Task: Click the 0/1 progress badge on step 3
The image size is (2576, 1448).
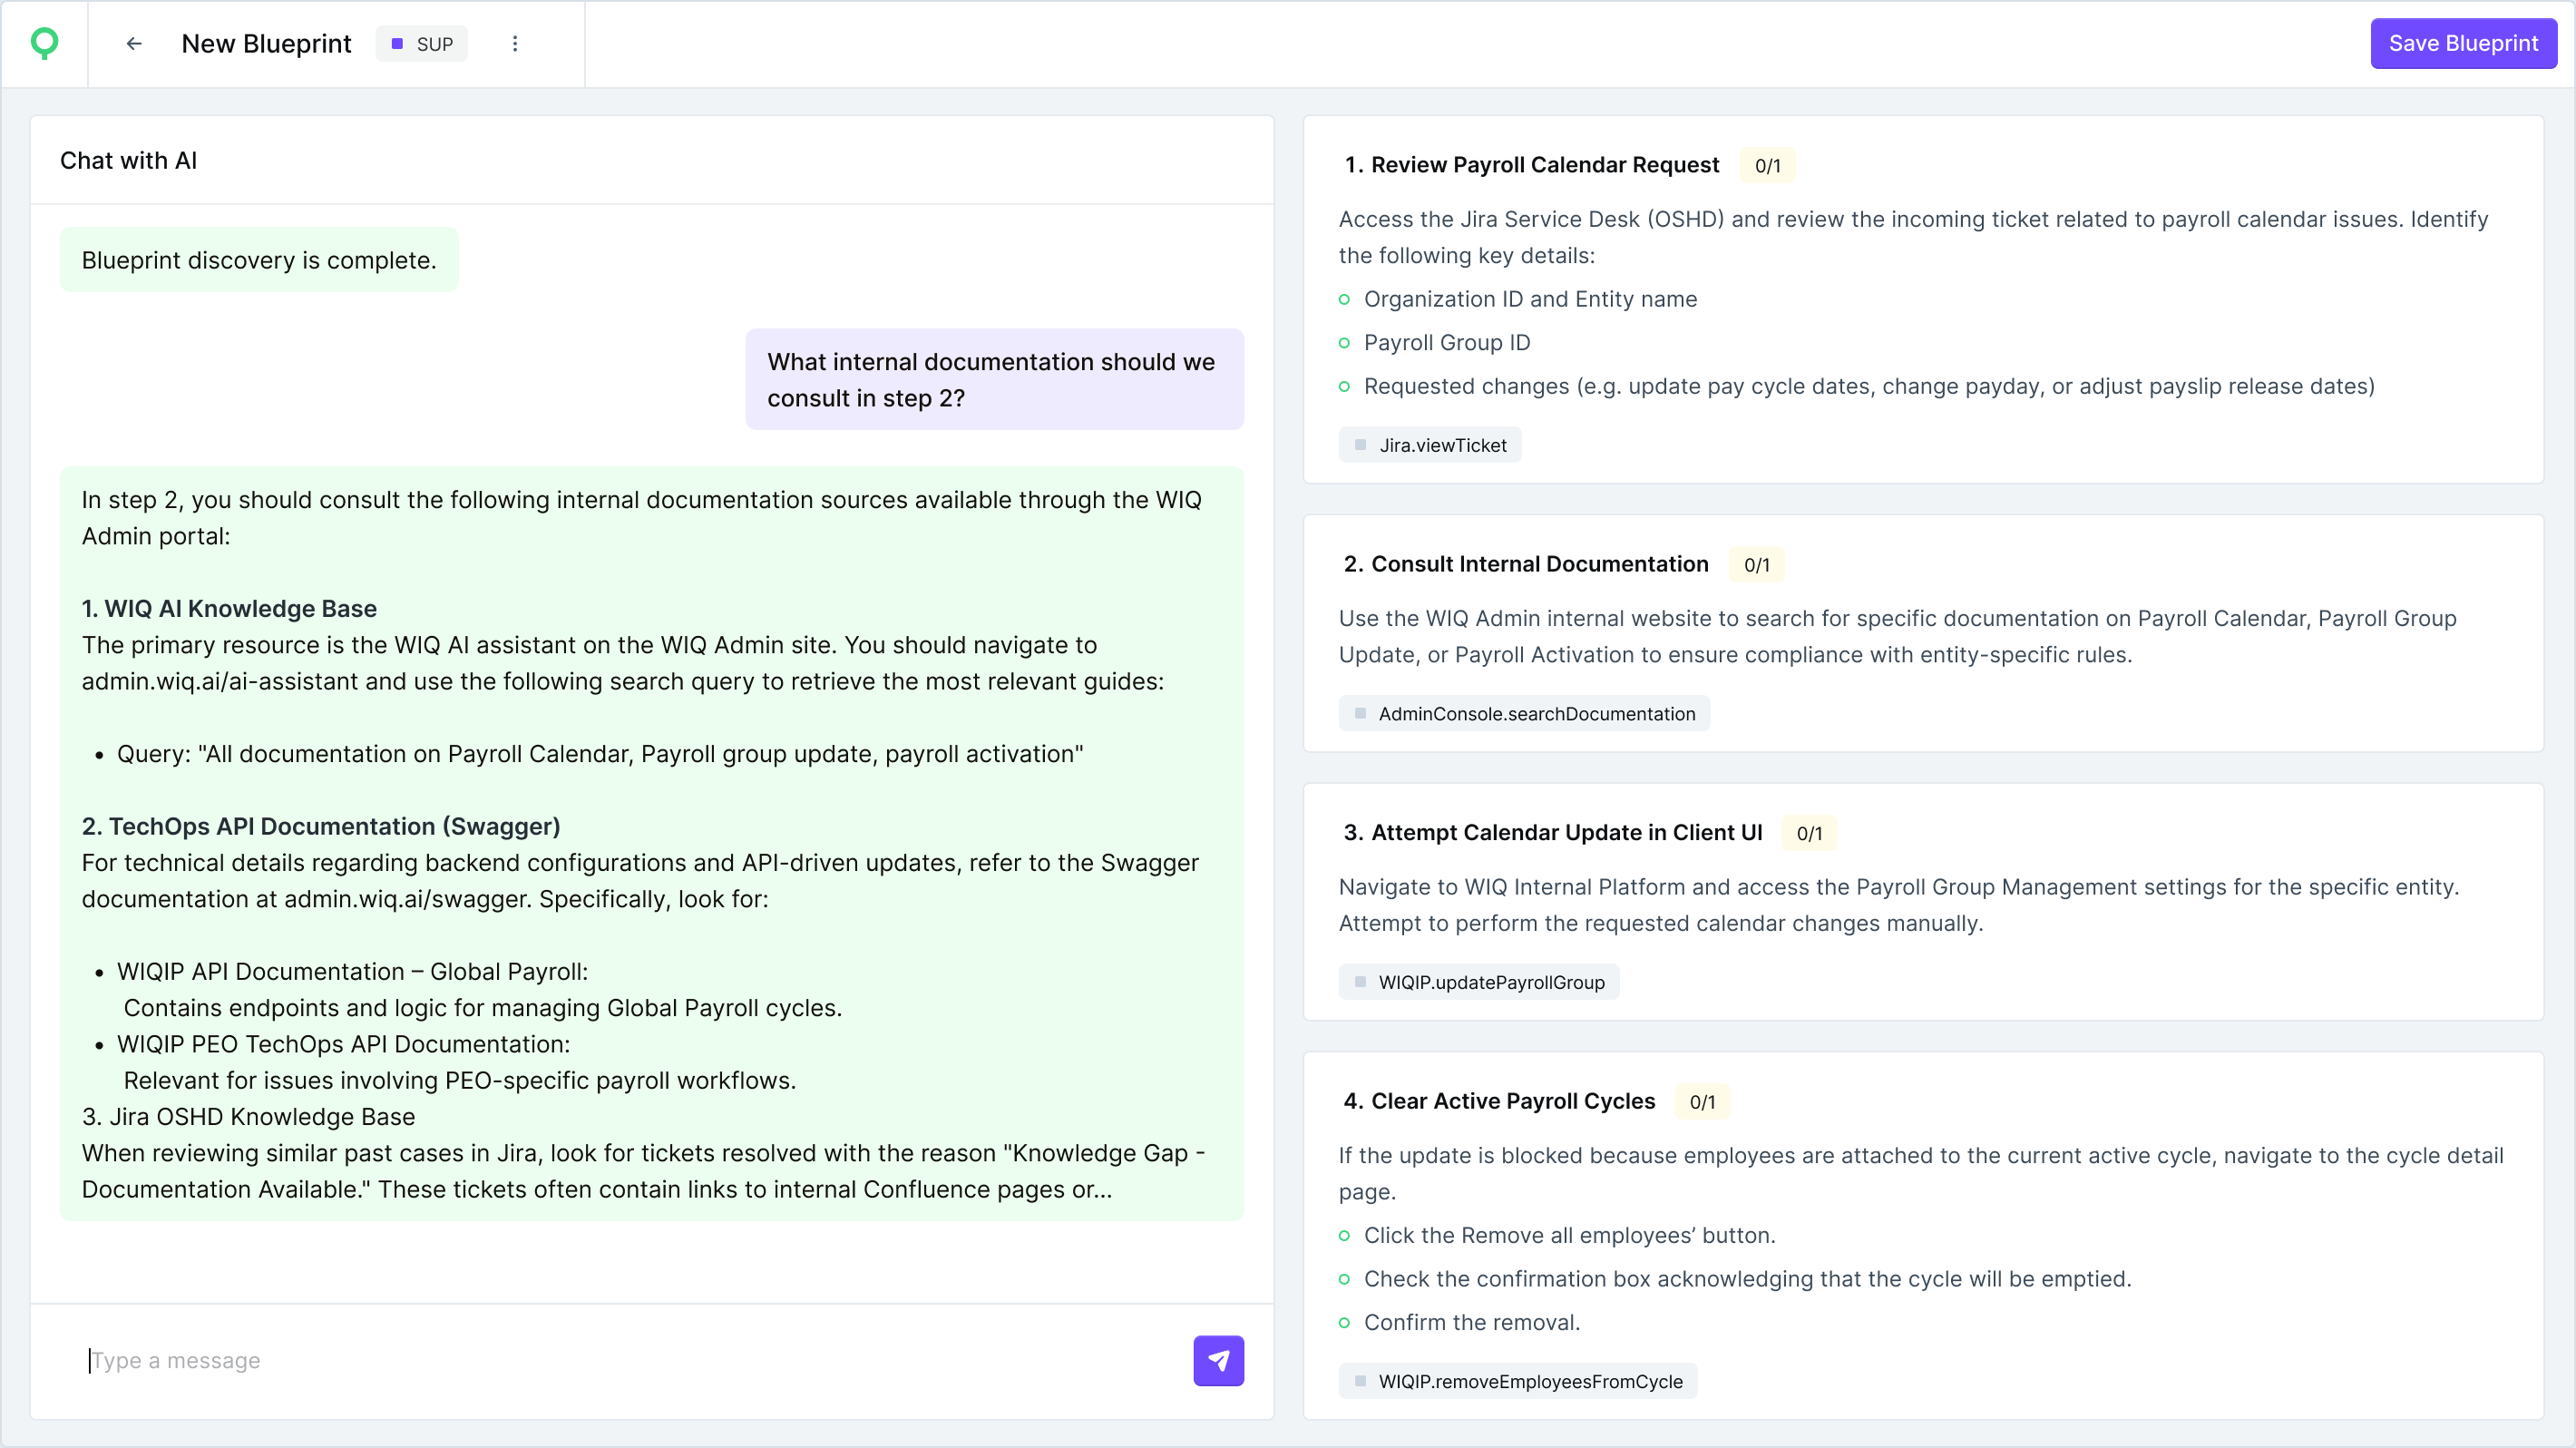Action: pos(1809,832)
